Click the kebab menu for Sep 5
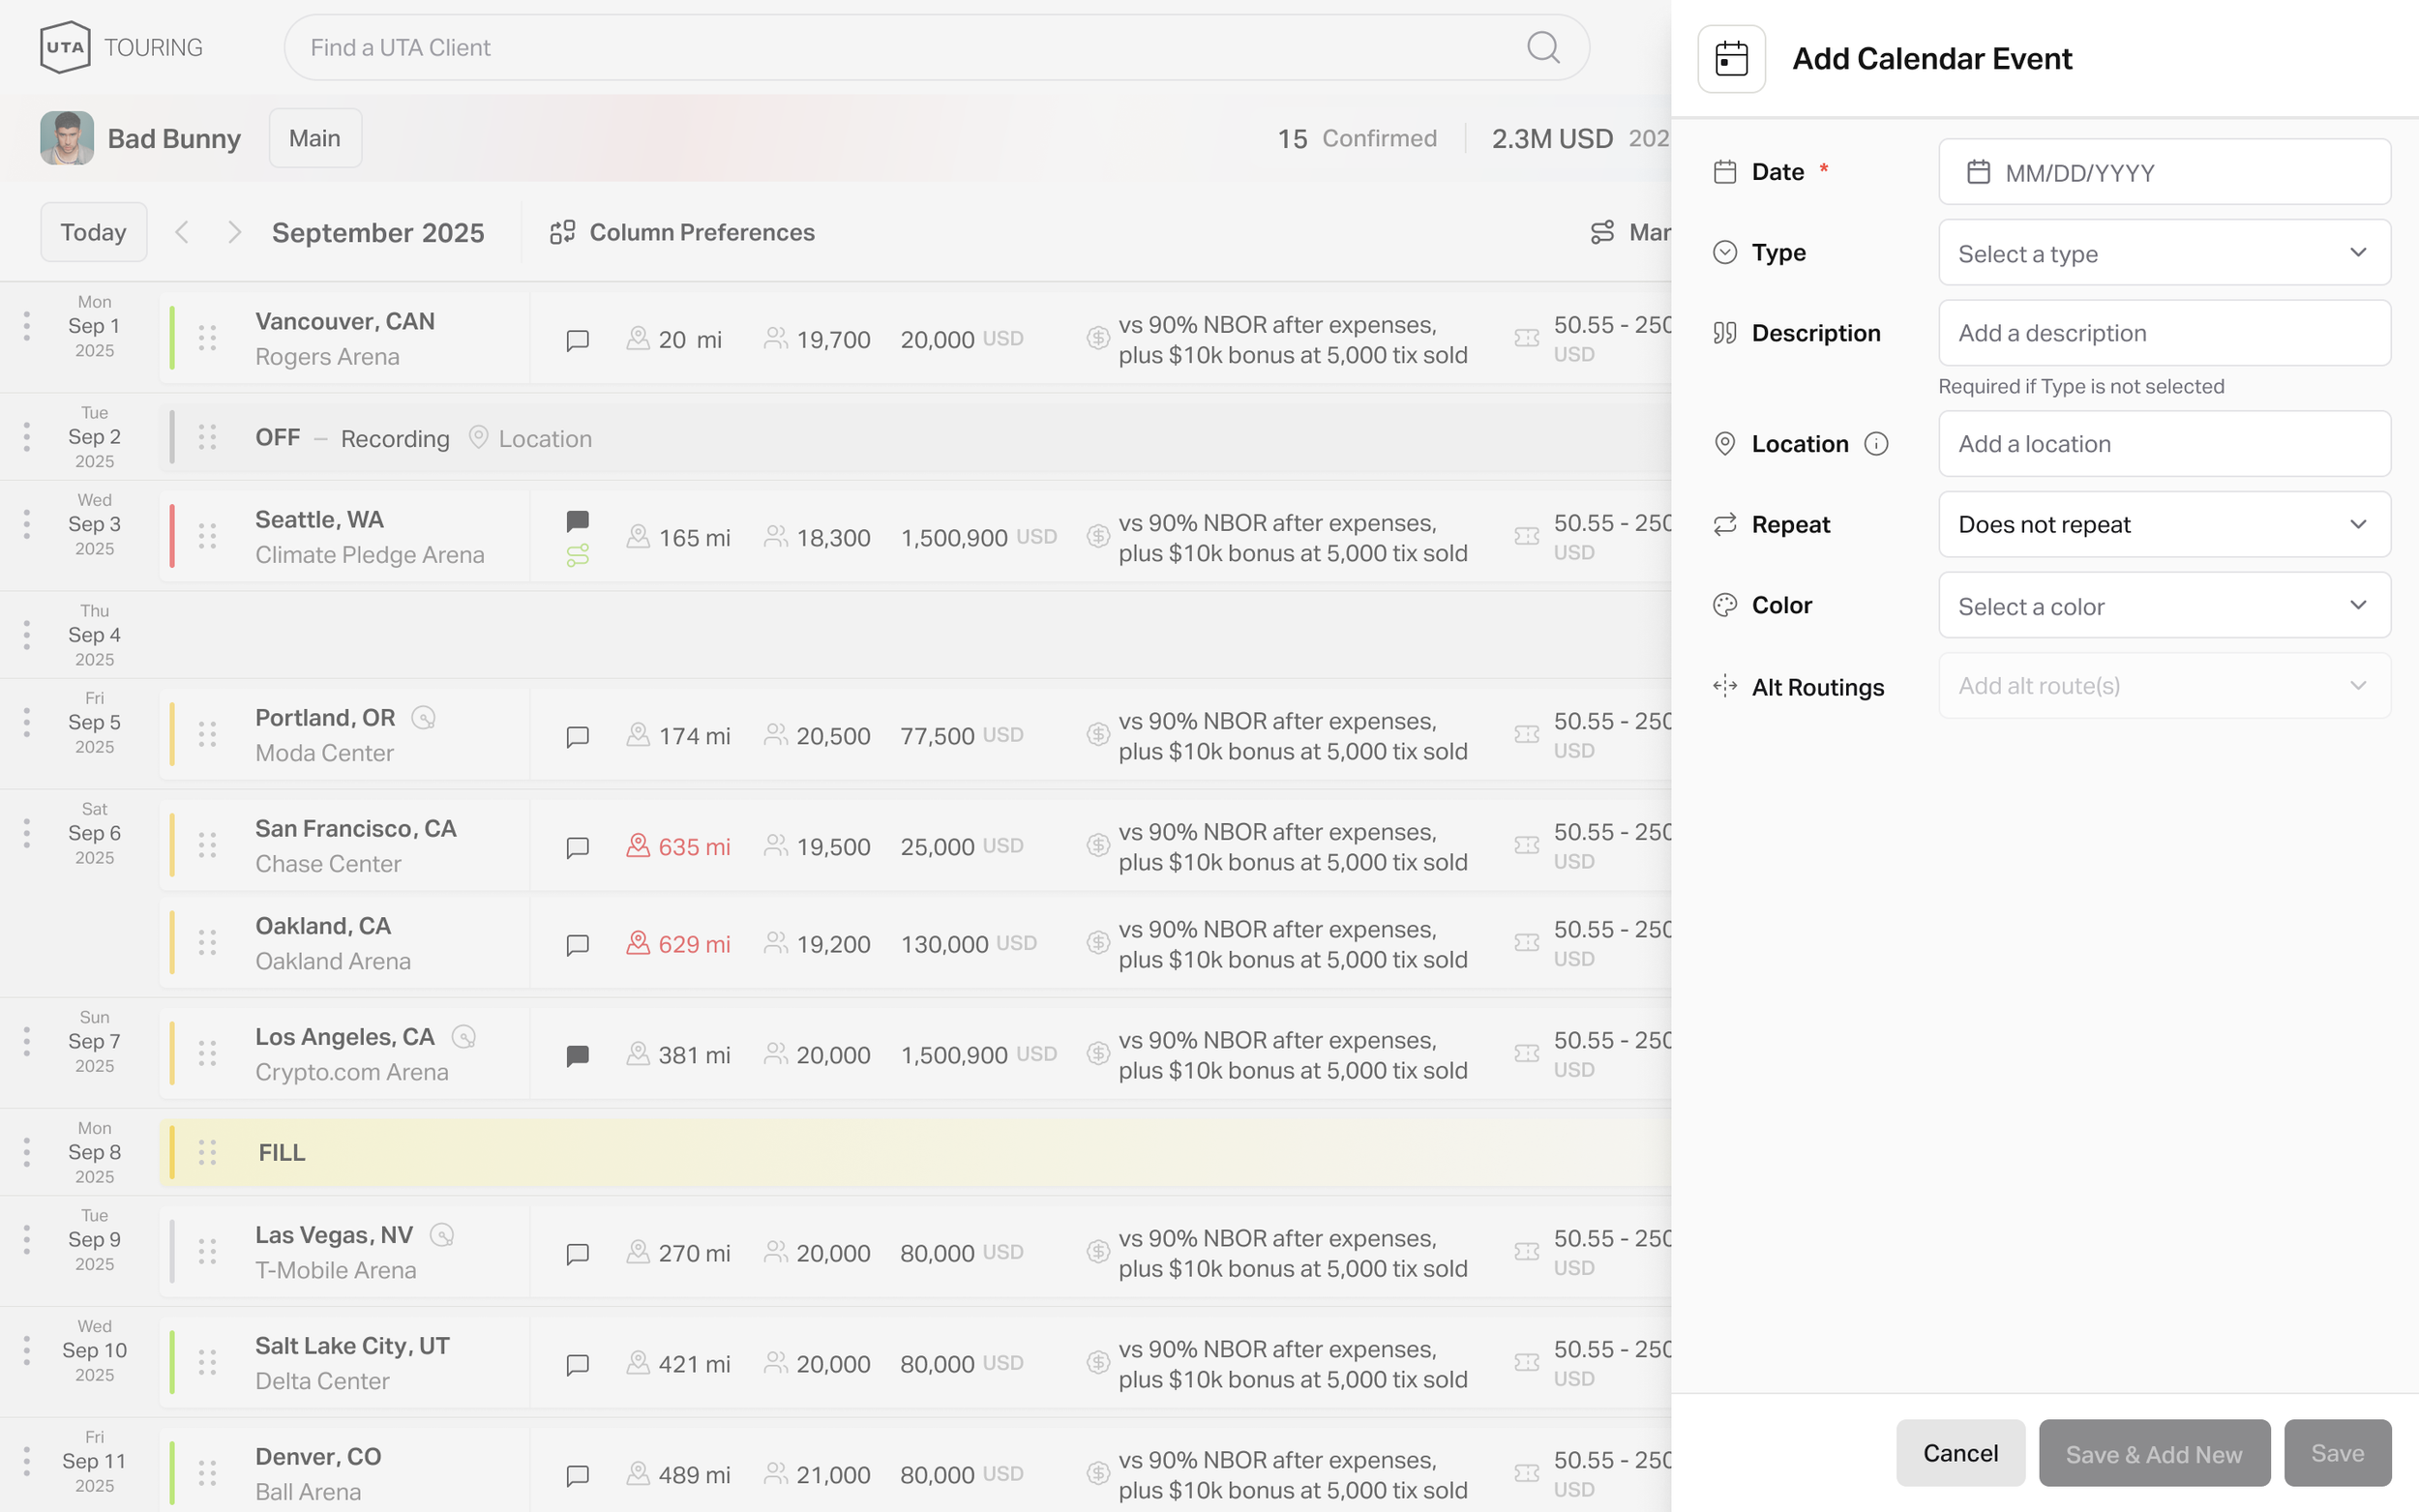The width and height of the screenshot is (2419, 1512). 27,722
